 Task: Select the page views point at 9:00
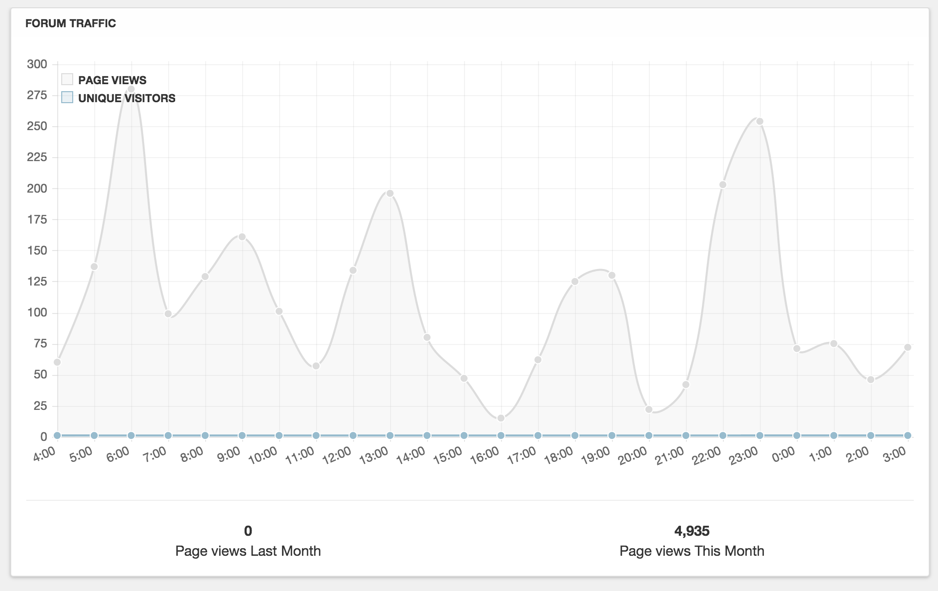point(242,237)
